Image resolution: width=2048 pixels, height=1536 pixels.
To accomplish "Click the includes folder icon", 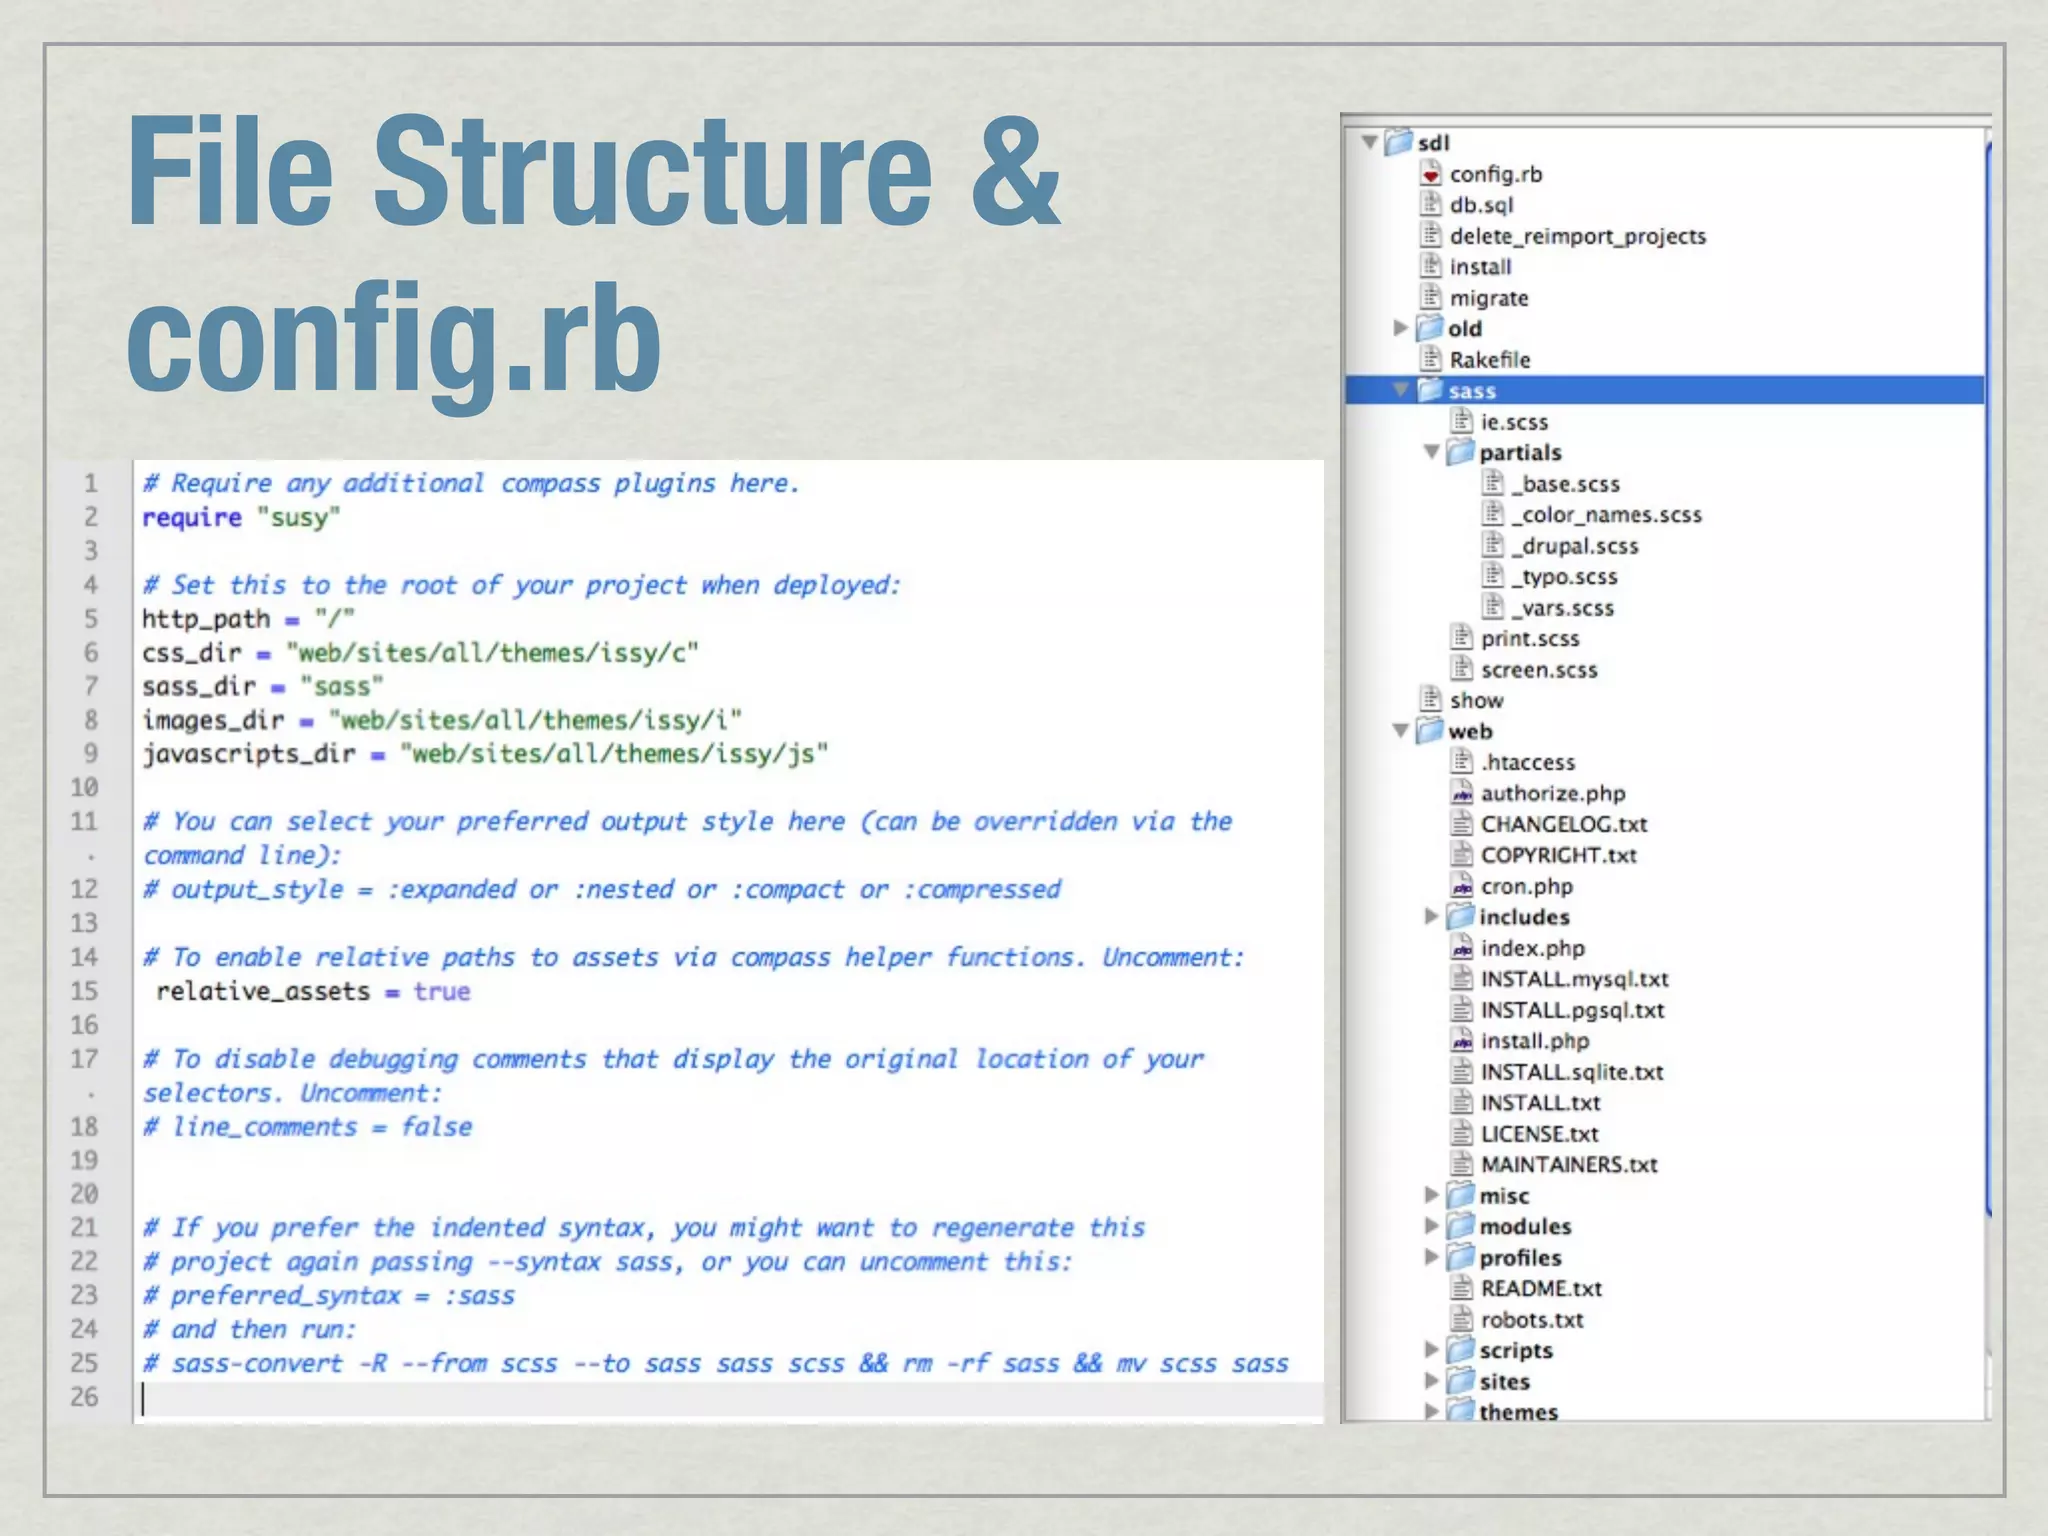I will click(x=1462, y=916).
